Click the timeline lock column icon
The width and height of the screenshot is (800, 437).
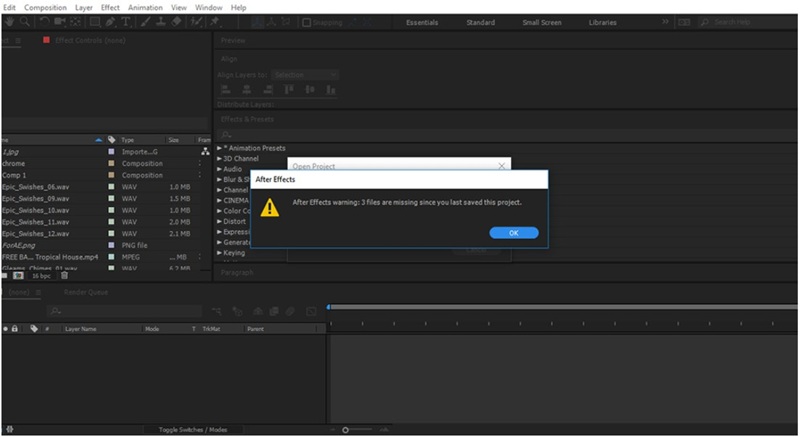pos(15,329)
